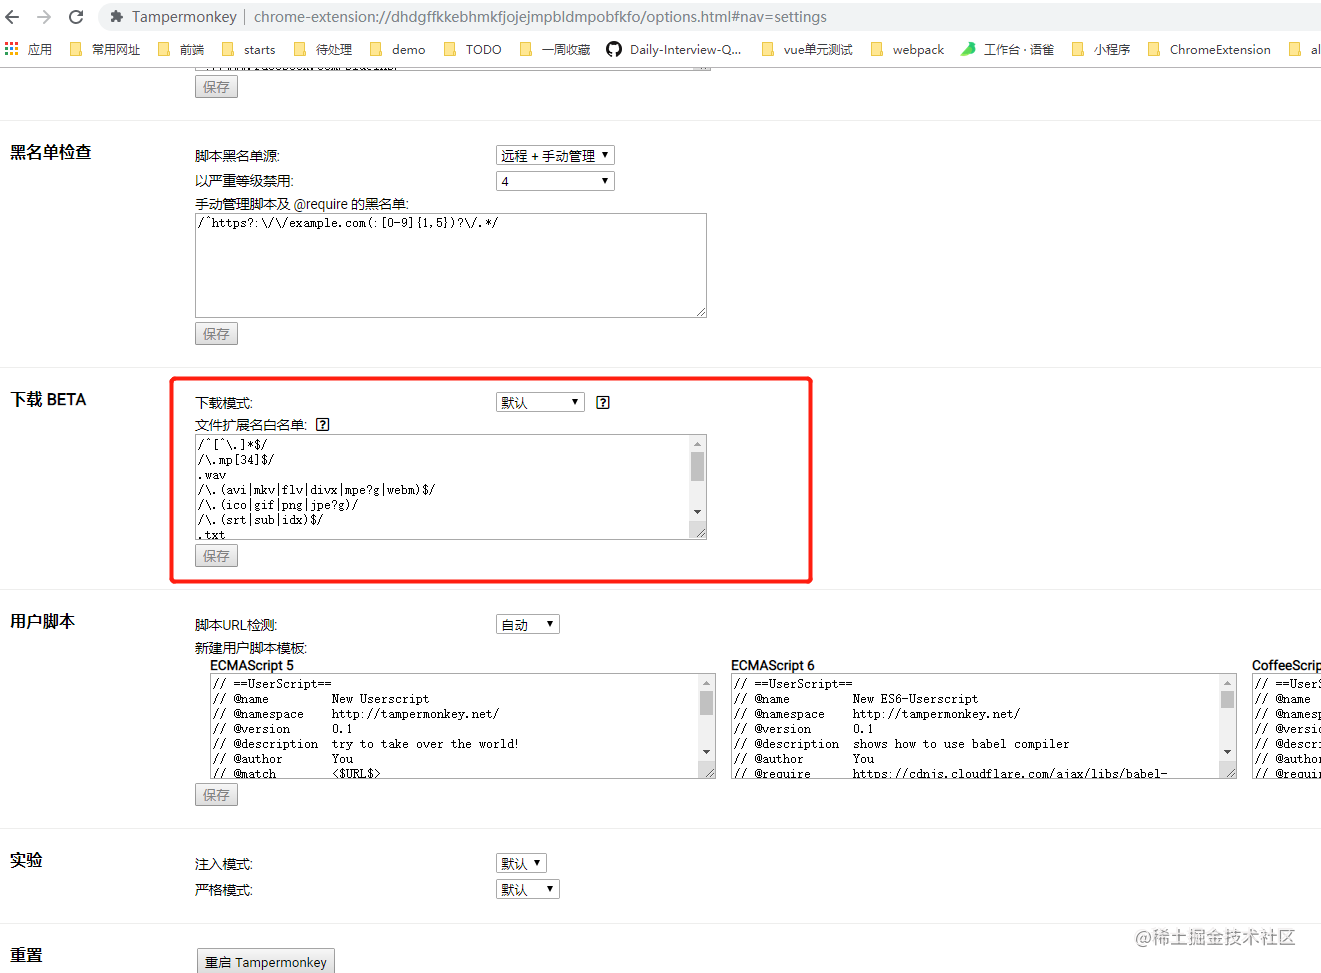Click 保存 below the blacklist textarea
The image size is (1321, 973).
(x=216, y=333)
